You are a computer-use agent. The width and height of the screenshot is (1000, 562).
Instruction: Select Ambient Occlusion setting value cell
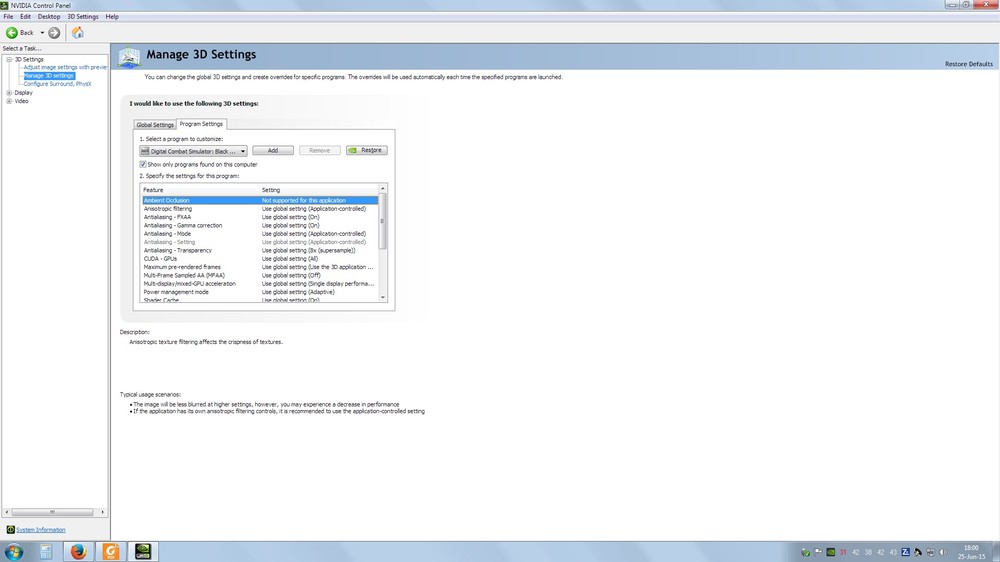tap(319, 200)
